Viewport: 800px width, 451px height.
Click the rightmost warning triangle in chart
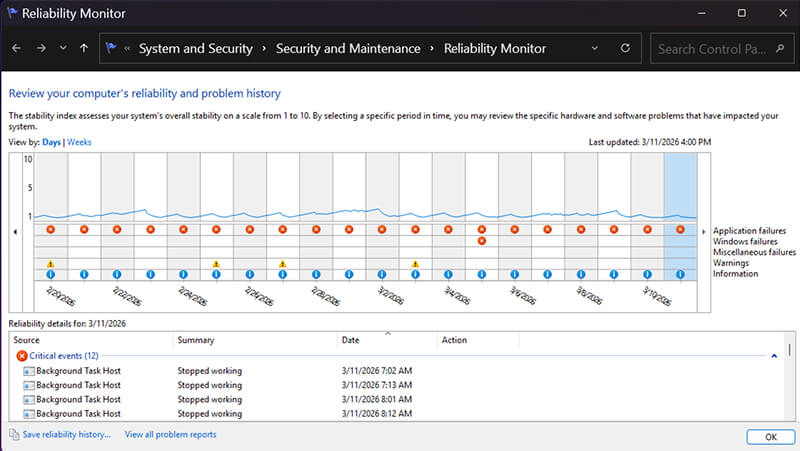[415, 264]
